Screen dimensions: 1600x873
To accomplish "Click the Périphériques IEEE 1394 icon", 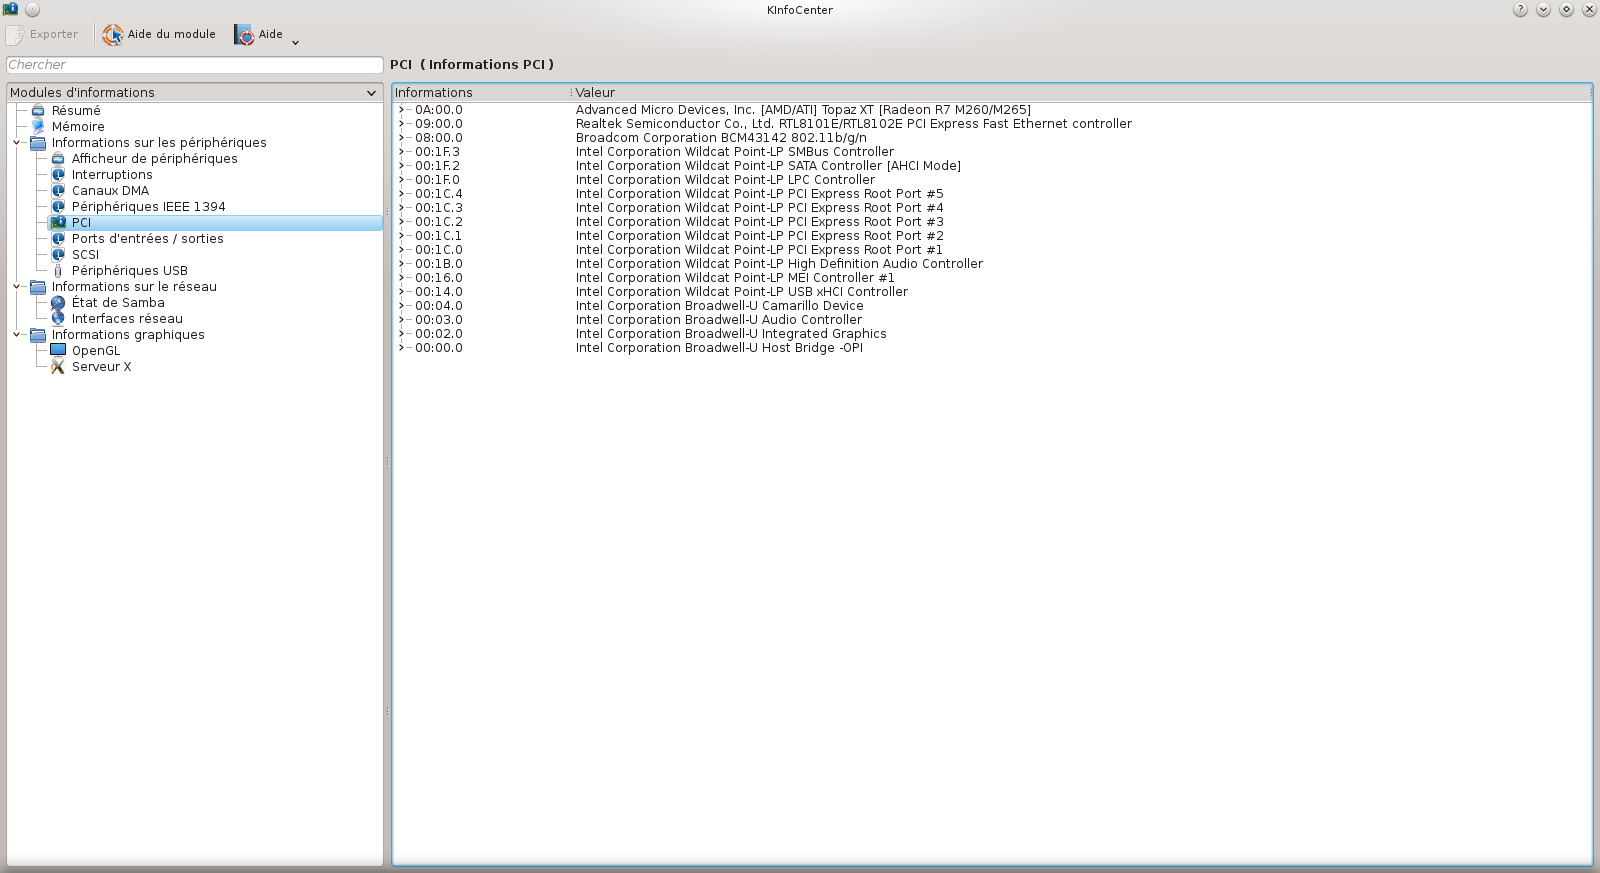I will click(x=58, y=207).
